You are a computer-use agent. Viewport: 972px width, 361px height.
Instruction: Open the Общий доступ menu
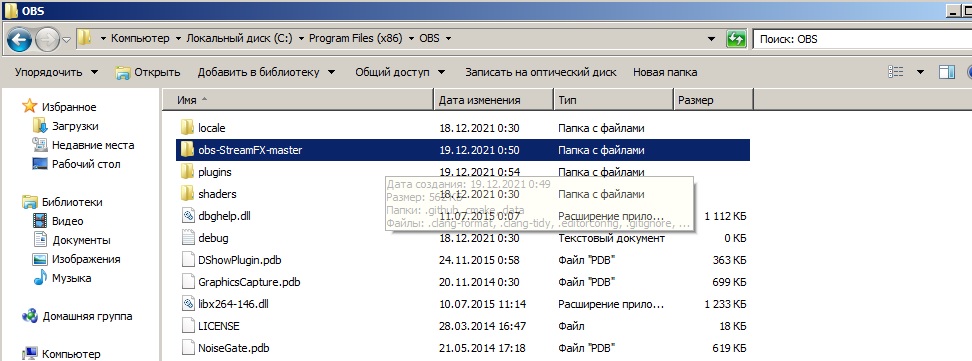click(400, 72)
